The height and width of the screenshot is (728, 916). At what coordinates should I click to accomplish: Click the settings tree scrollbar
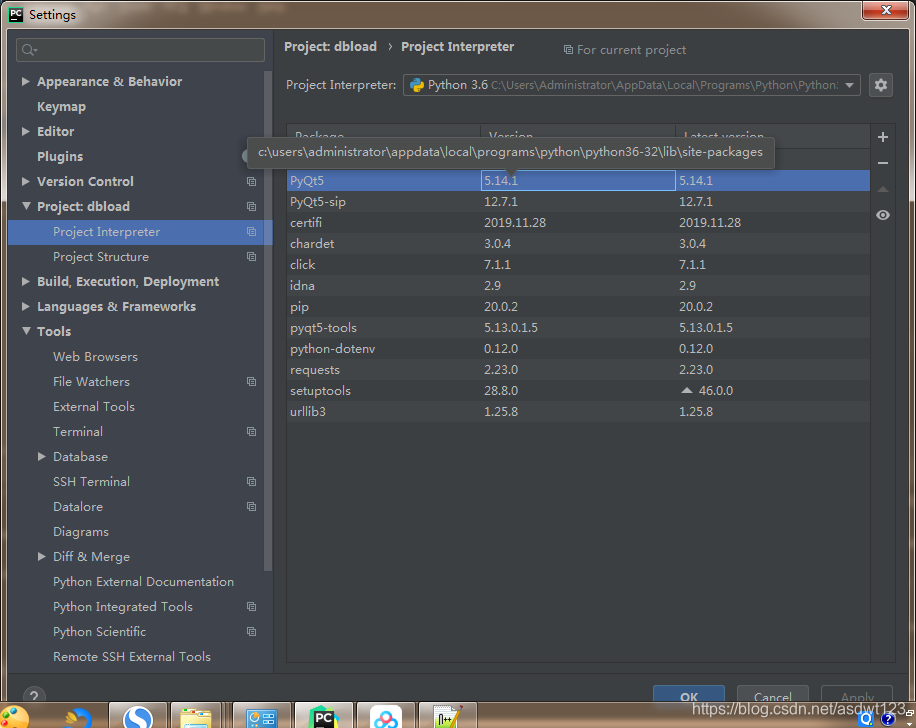268,320
